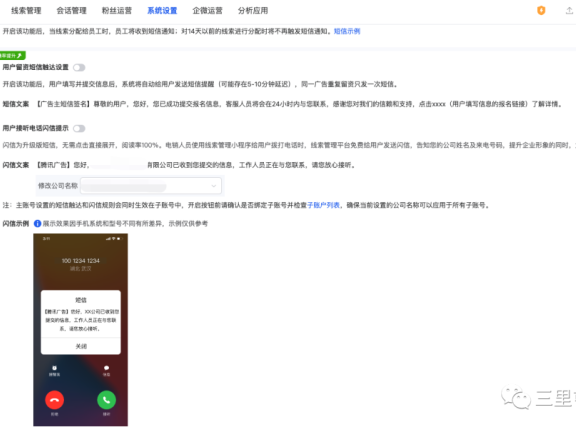576x432 pixels.
Task: Click the orange shield icon
Action: (x=541, y=11)
